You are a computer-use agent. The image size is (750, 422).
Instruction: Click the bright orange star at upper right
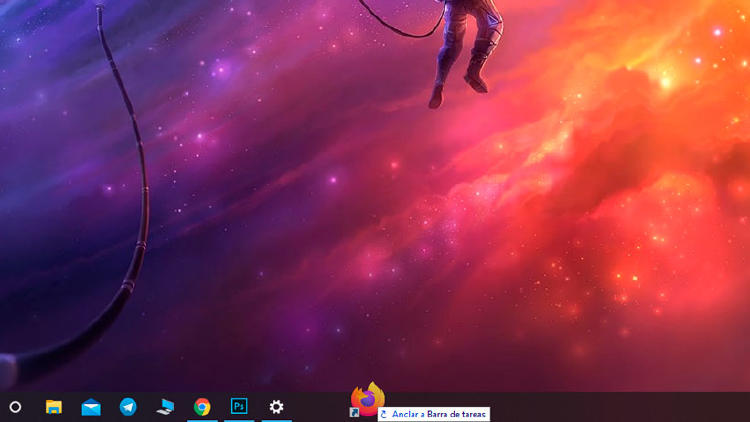click(x=666, y=82)
